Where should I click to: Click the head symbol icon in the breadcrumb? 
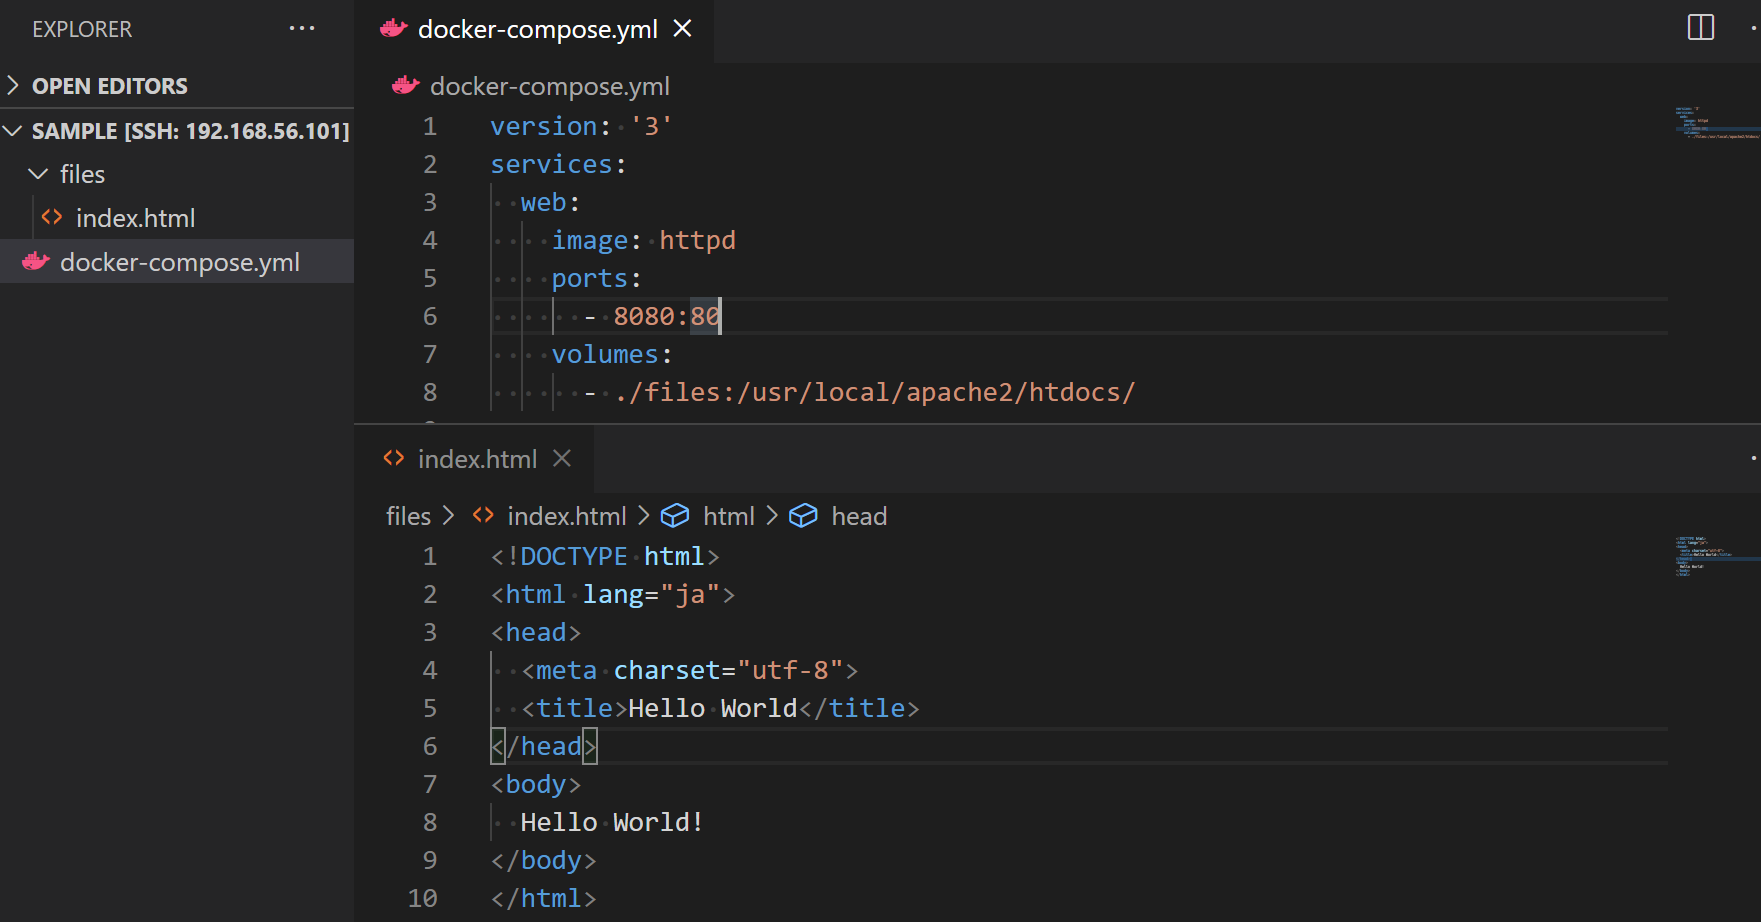point(804,515)
